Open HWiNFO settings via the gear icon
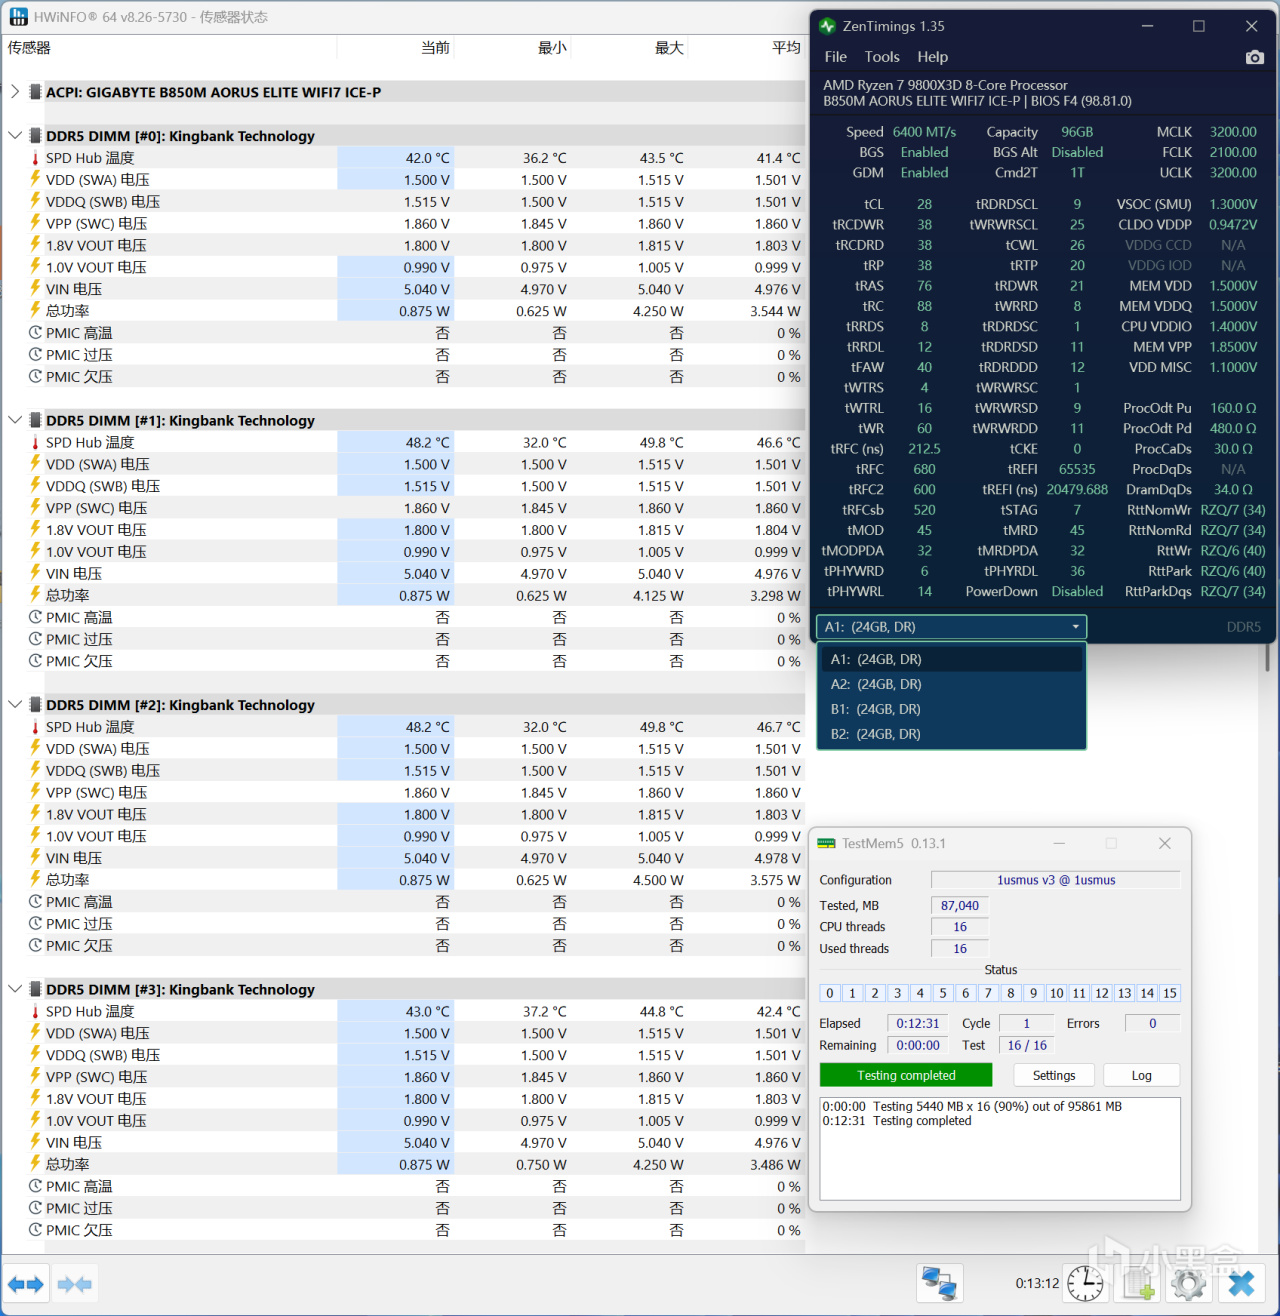 pyautogui.click(x=1188, y=1283)
